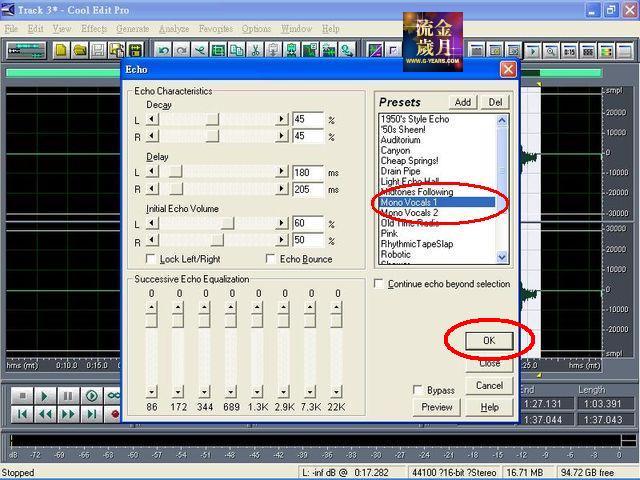Select the Canyon preset
Image resolution: width=640 pixels, height=480 pixels.
click(x=396, y=150)
